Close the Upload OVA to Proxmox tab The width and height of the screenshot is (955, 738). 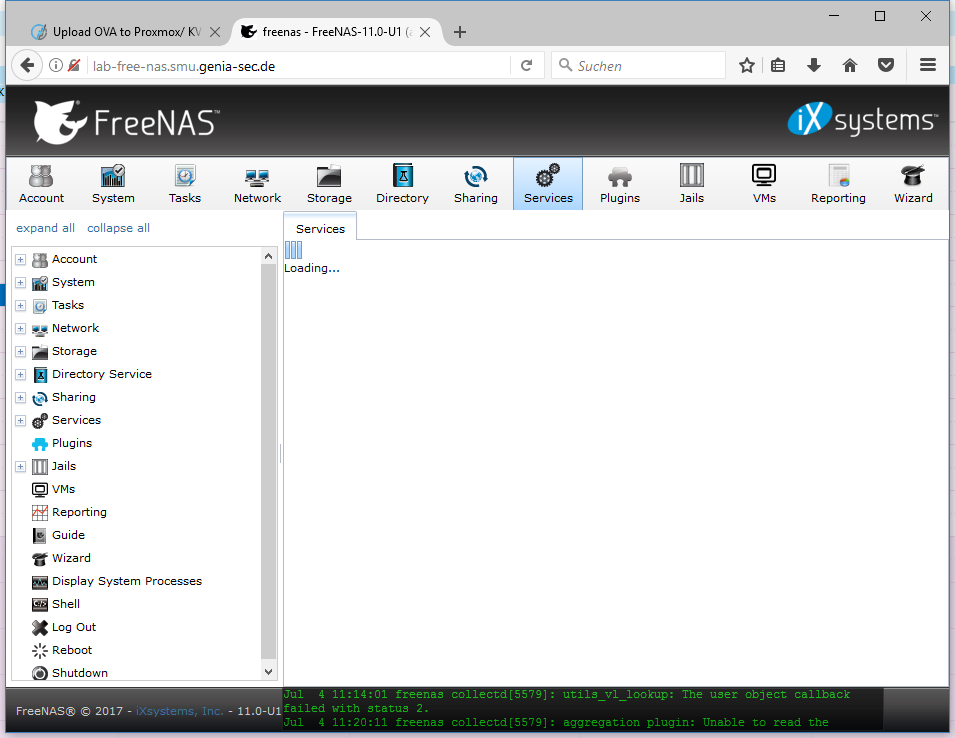[215, 32]
